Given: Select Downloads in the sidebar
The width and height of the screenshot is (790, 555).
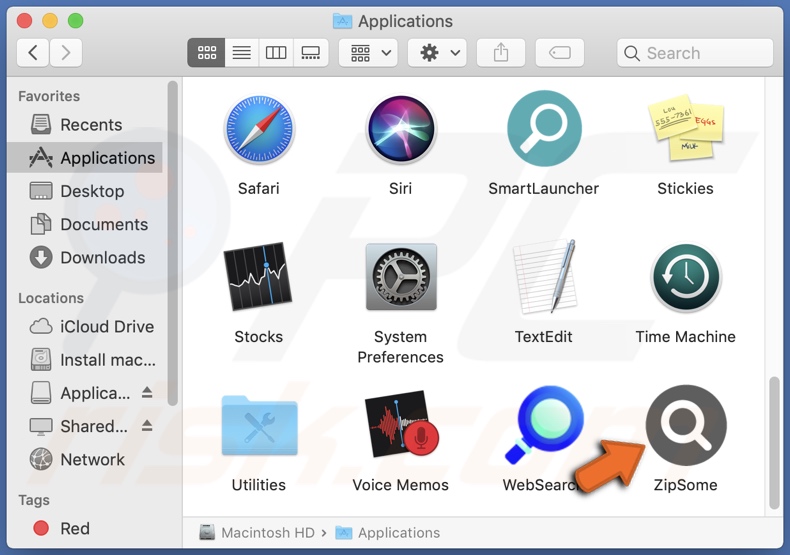Looking at the screenshot, I should click(102, 258).
